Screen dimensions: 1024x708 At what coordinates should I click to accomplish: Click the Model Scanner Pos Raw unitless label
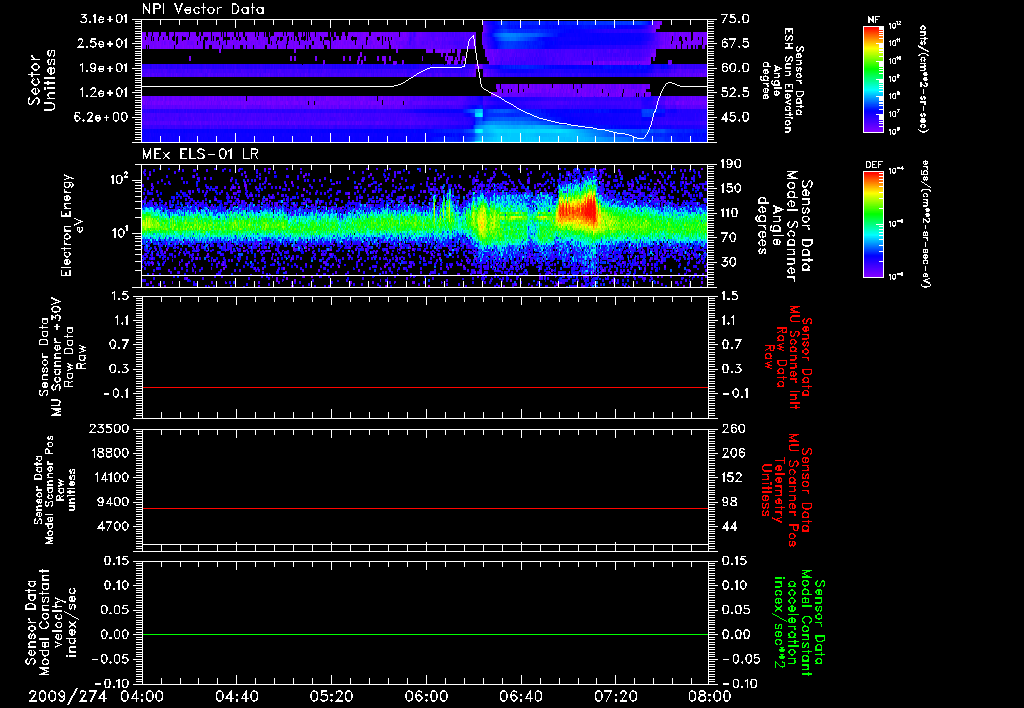[55, 491]
